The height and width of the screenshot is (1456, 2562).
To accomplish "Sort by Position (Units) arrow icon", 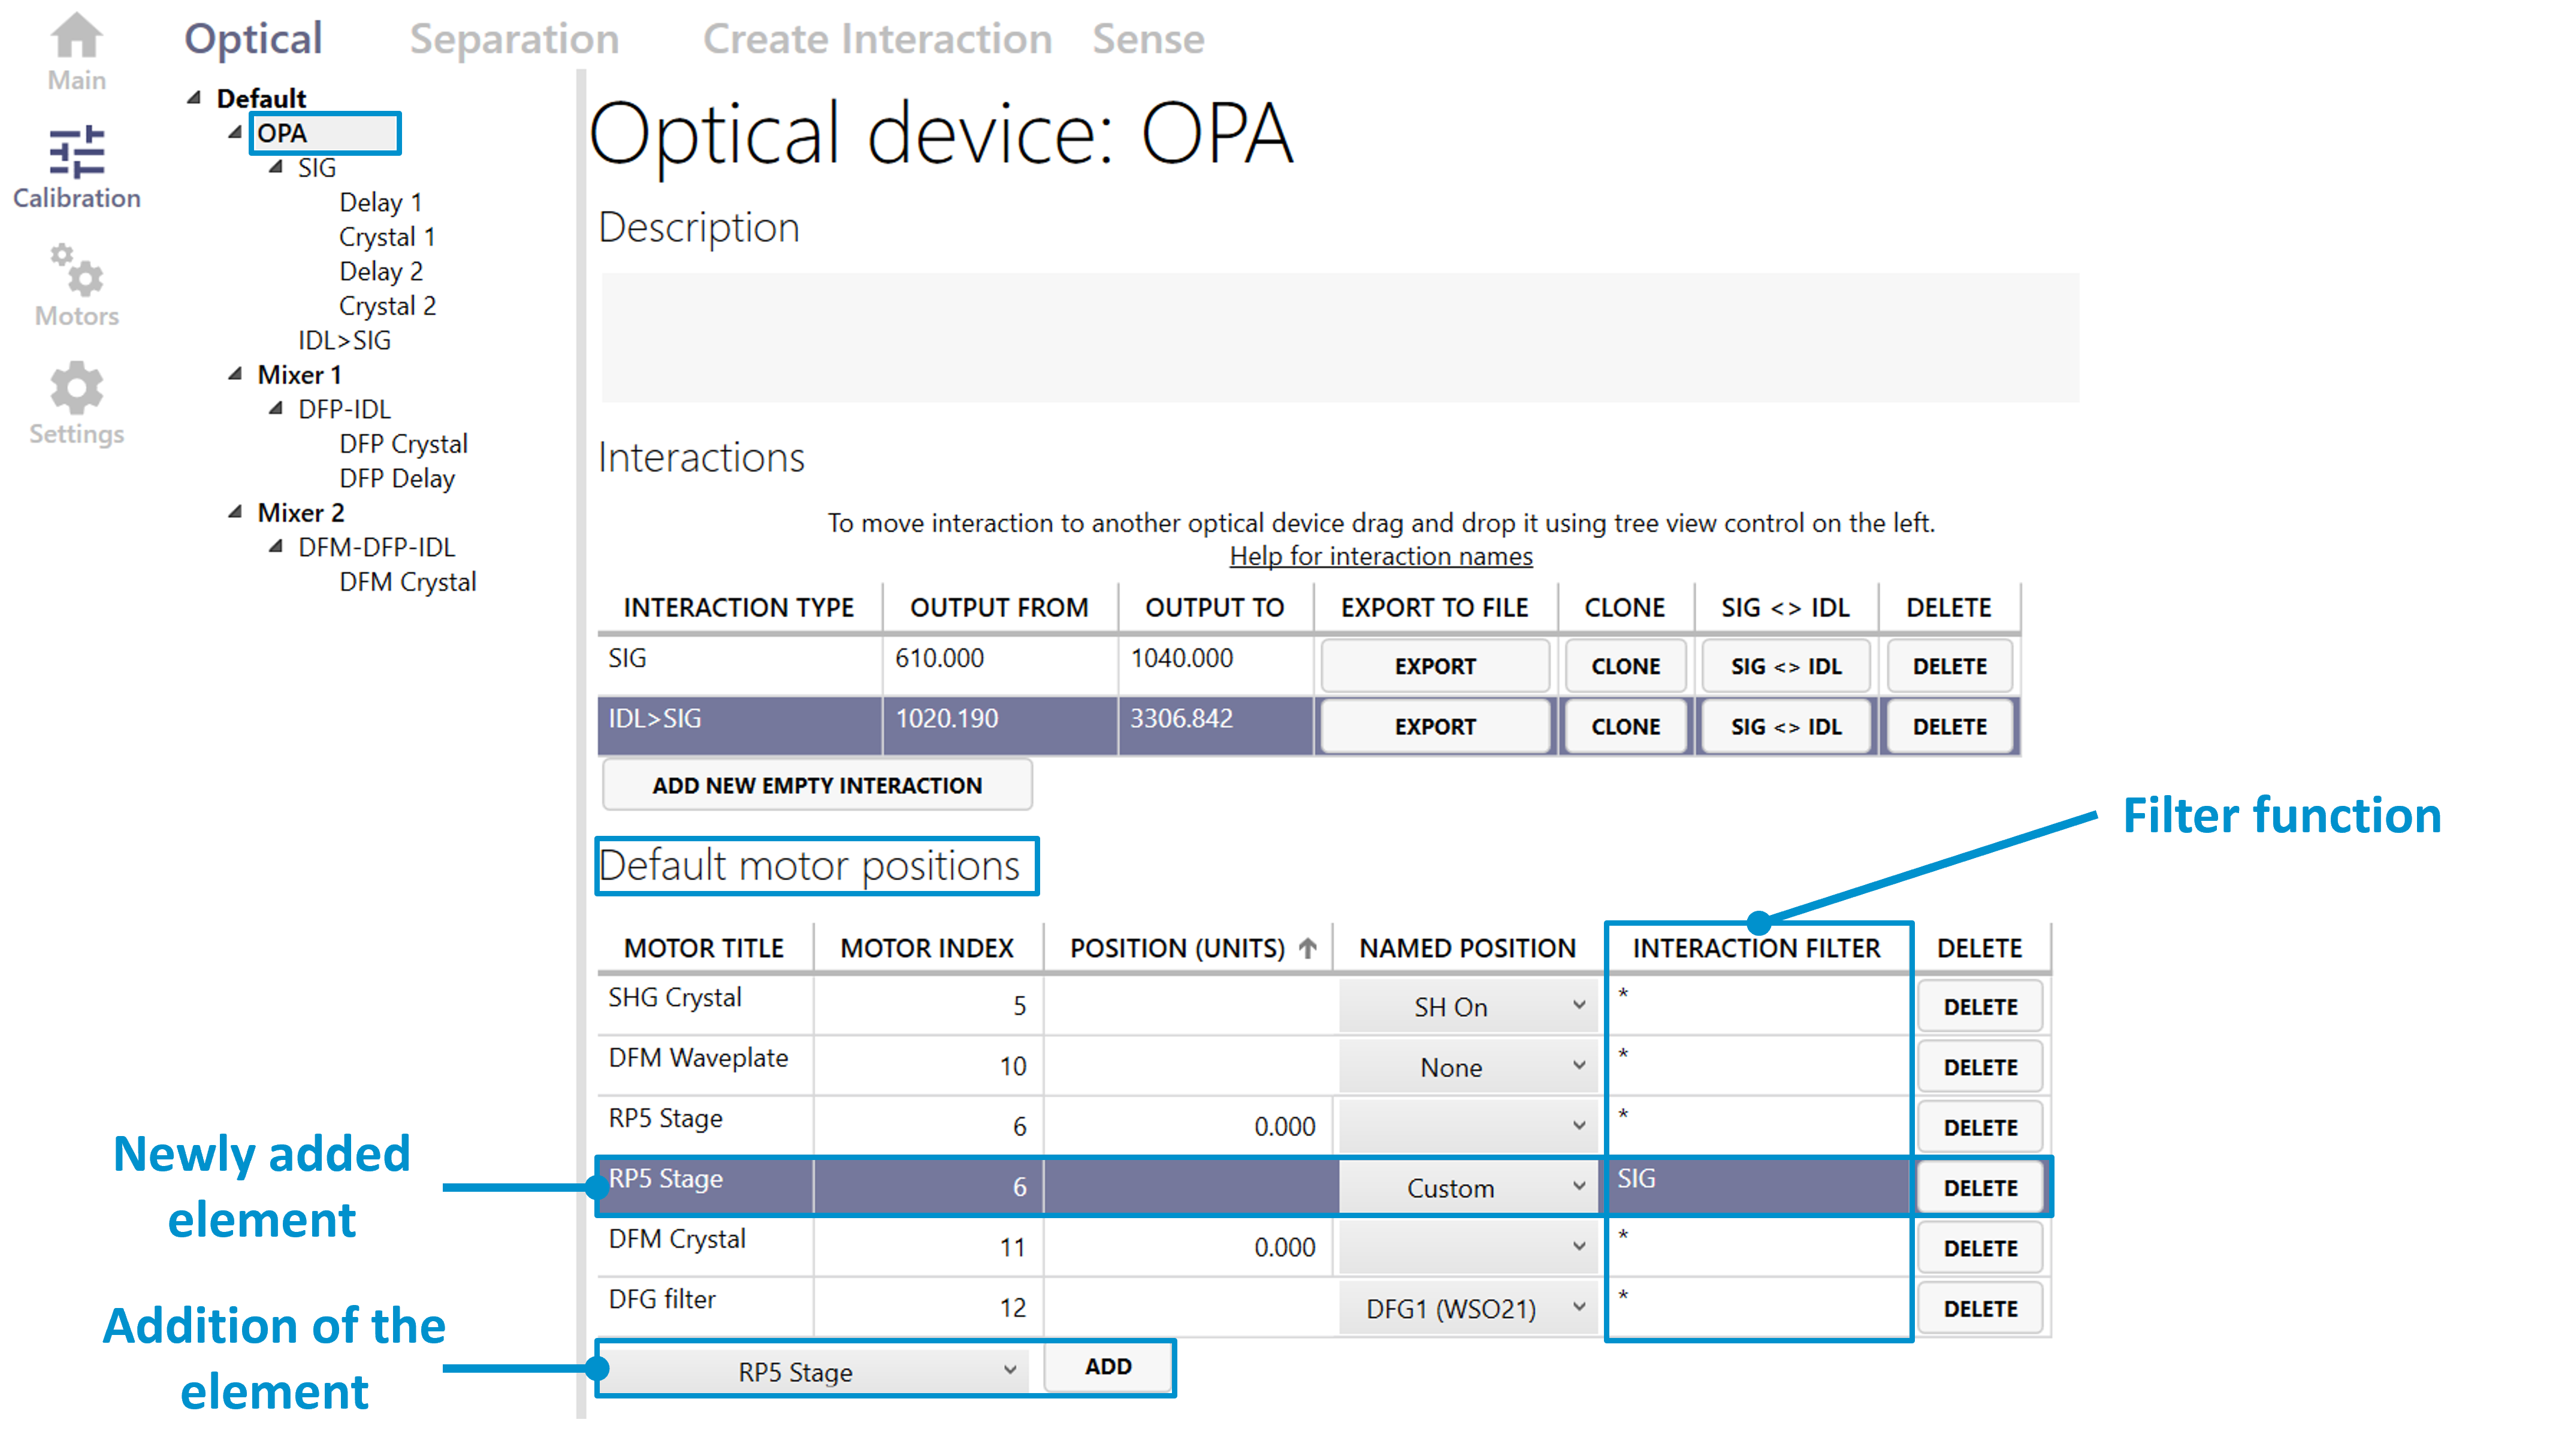I will coord(1307,948).
